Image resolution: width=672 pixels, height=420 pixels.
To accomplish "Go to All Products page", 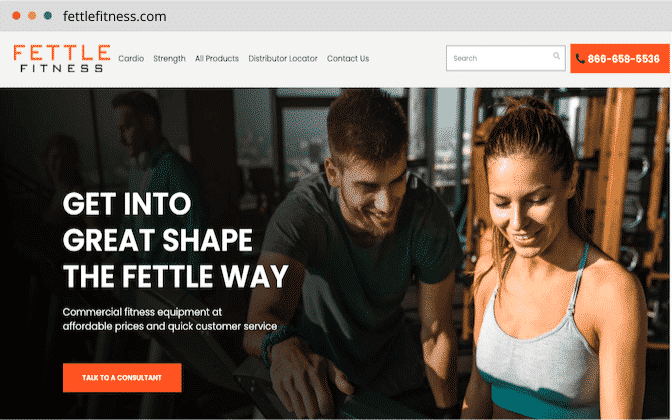I will pos(217,58).
